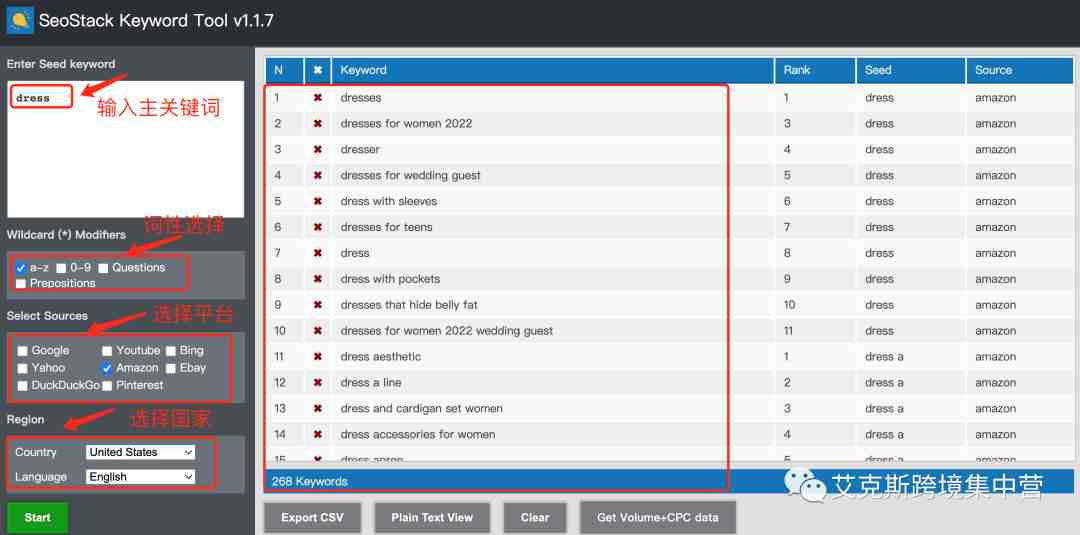Click the SeoStack Keyword Tool v1.1.7 title
Image resolution: width=1080 pixels, height=535 pixels.
coord(156,21)
